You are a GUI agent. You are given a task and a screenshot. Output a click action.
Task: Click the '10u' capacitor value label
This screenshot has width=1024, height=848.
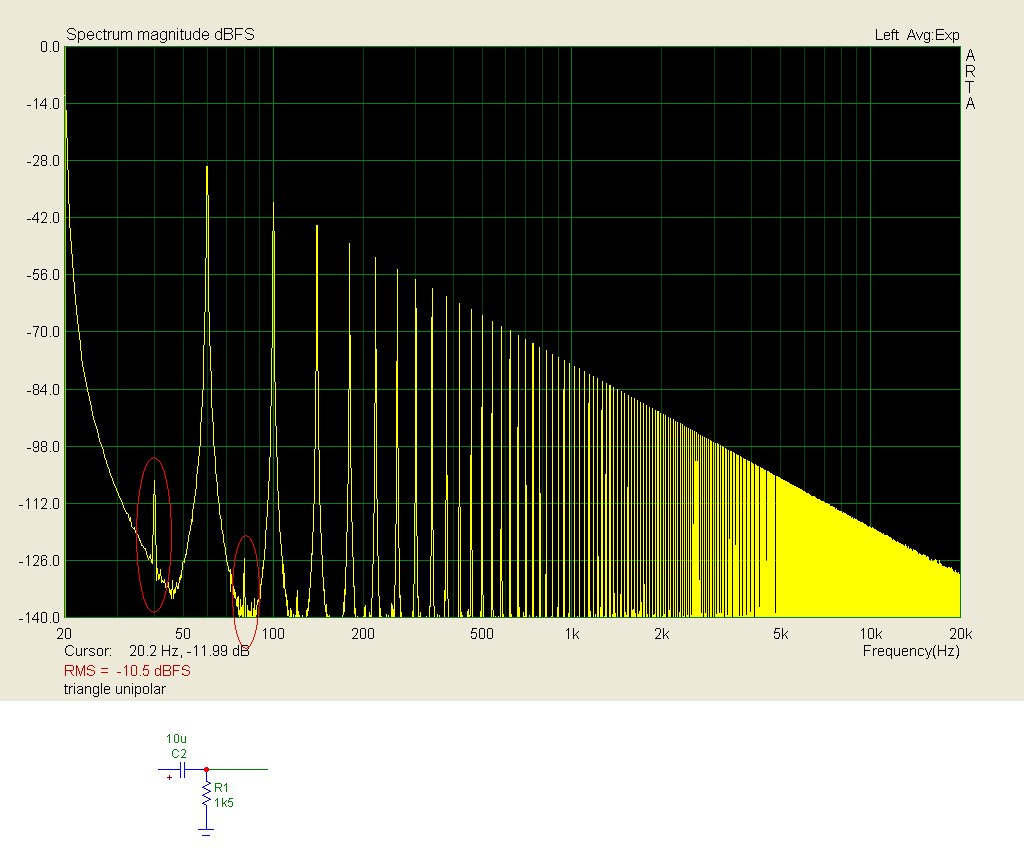[176, 739]
